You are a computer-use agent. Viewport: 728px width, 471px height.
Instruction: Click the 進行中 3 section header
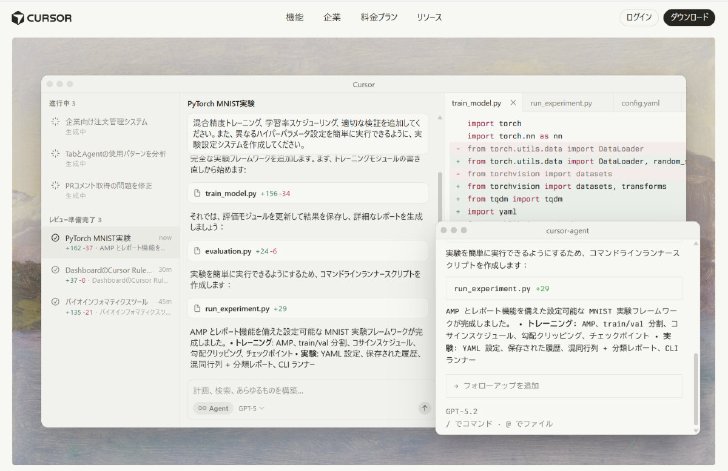coord(62,103)
